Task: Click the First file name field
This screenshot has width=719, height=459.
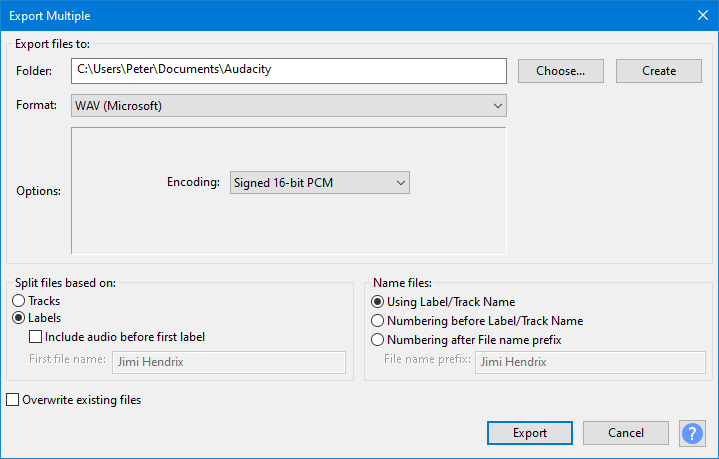Action: point(229,362)
